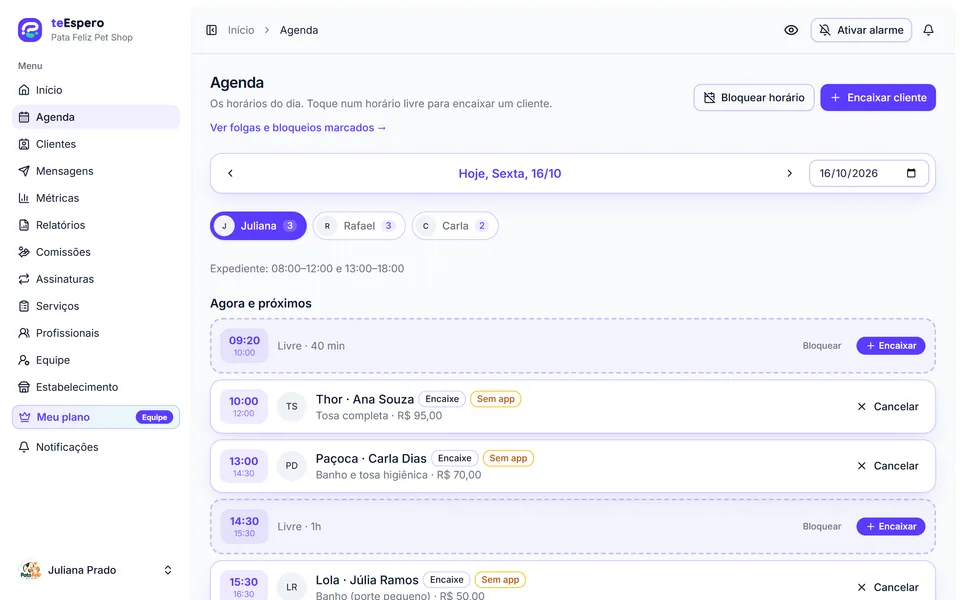Click the teEspero logo icon
Screen dimensions: 960x600
[x=30, y=29]
